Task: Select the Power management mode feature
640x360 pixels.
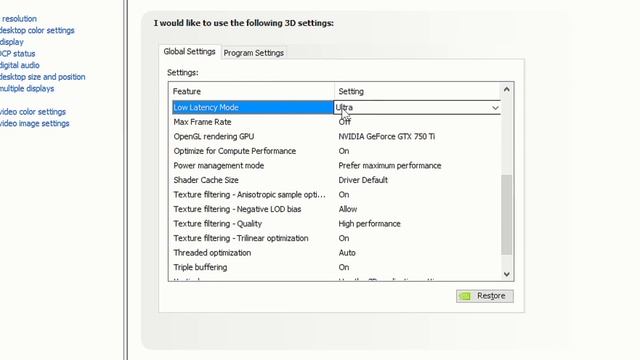Action: click(x=219, y=166)
